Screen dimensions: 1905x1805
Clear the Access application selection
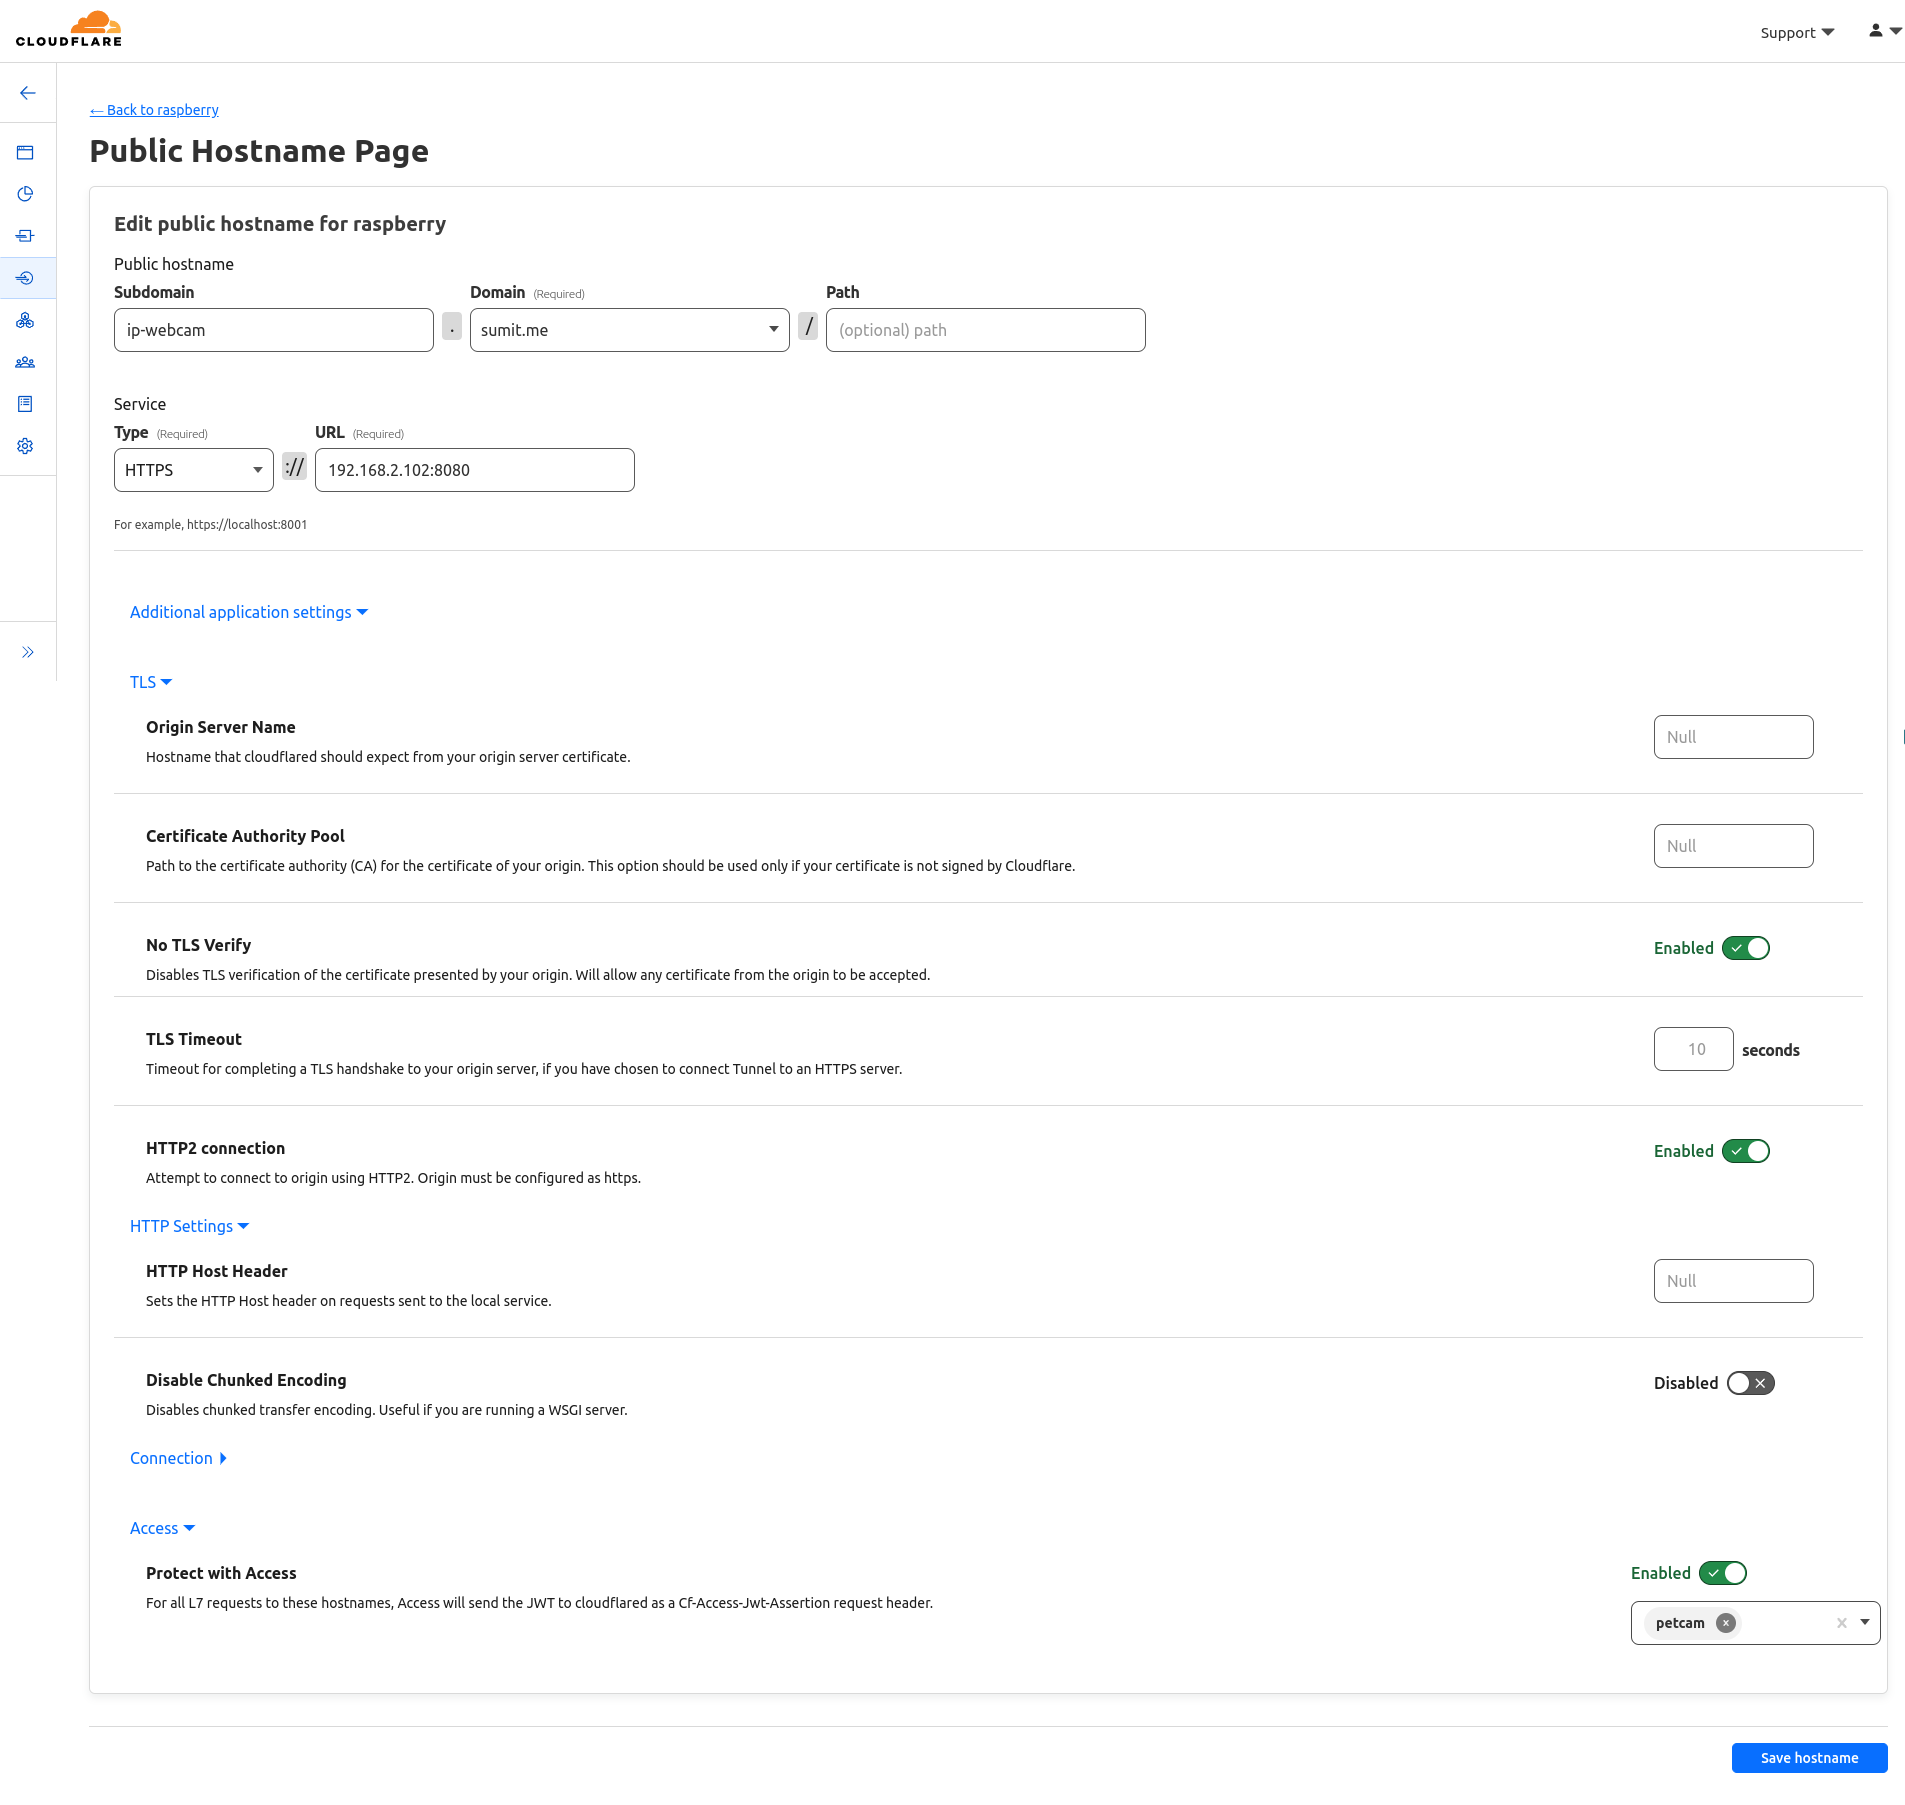(1841, 1623)
